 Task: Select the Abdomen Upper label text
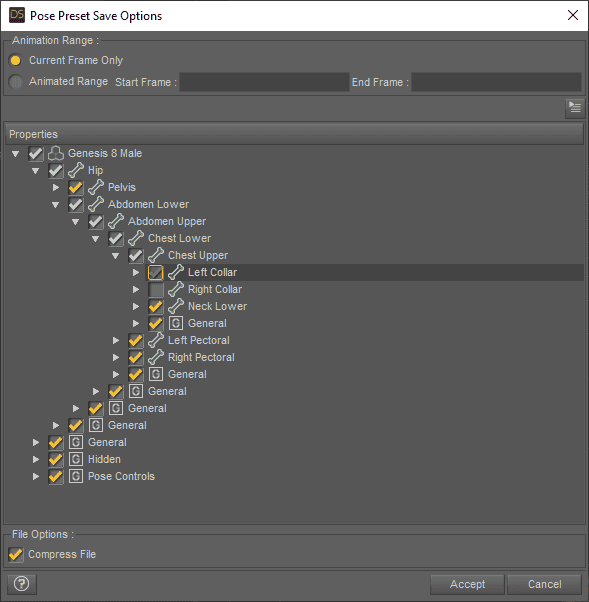[x=167, y=221]
